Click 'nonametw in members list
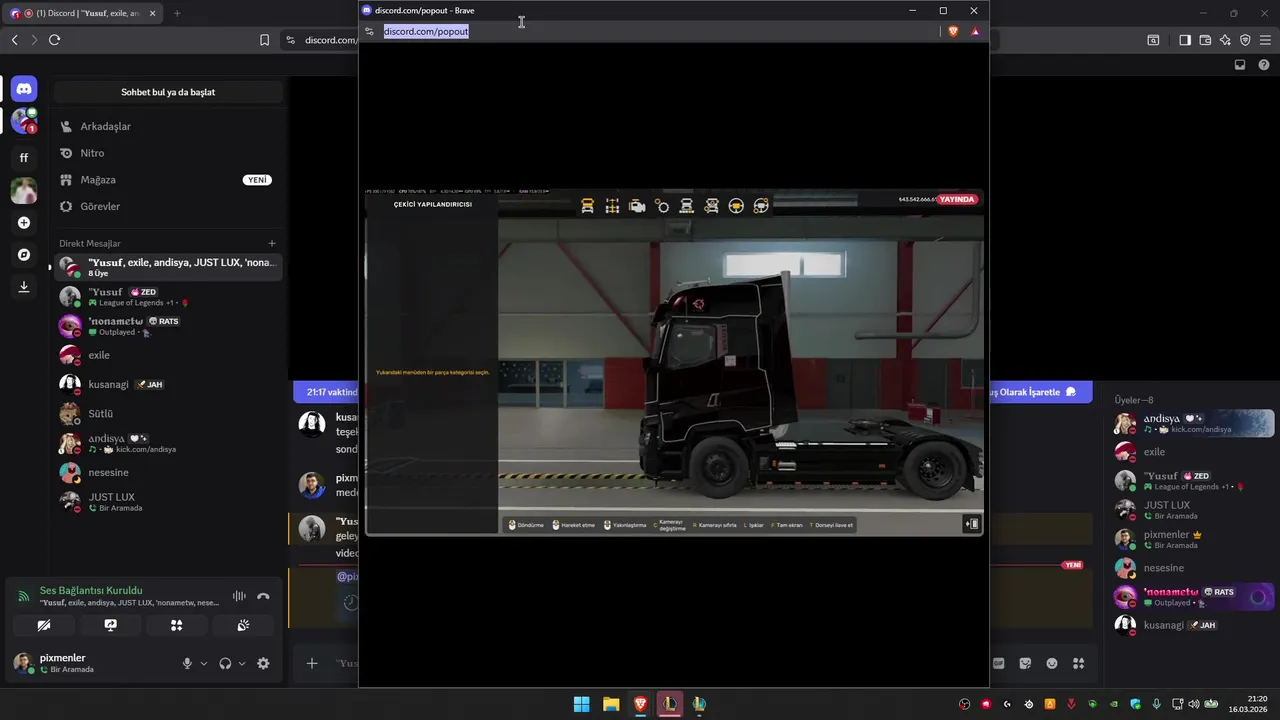The height and width of the screenshot is (720, 1280). [x=1193, y=597]
